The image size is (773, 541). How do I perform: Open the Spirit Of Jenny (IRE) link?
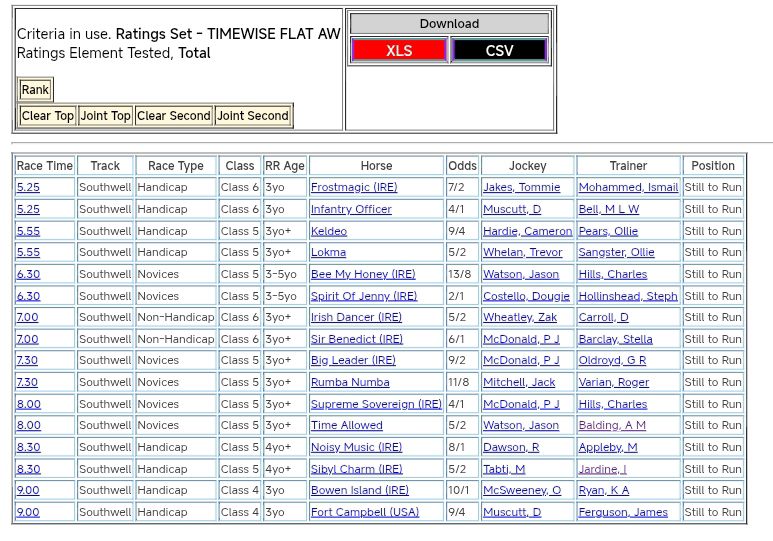[364, 296]
